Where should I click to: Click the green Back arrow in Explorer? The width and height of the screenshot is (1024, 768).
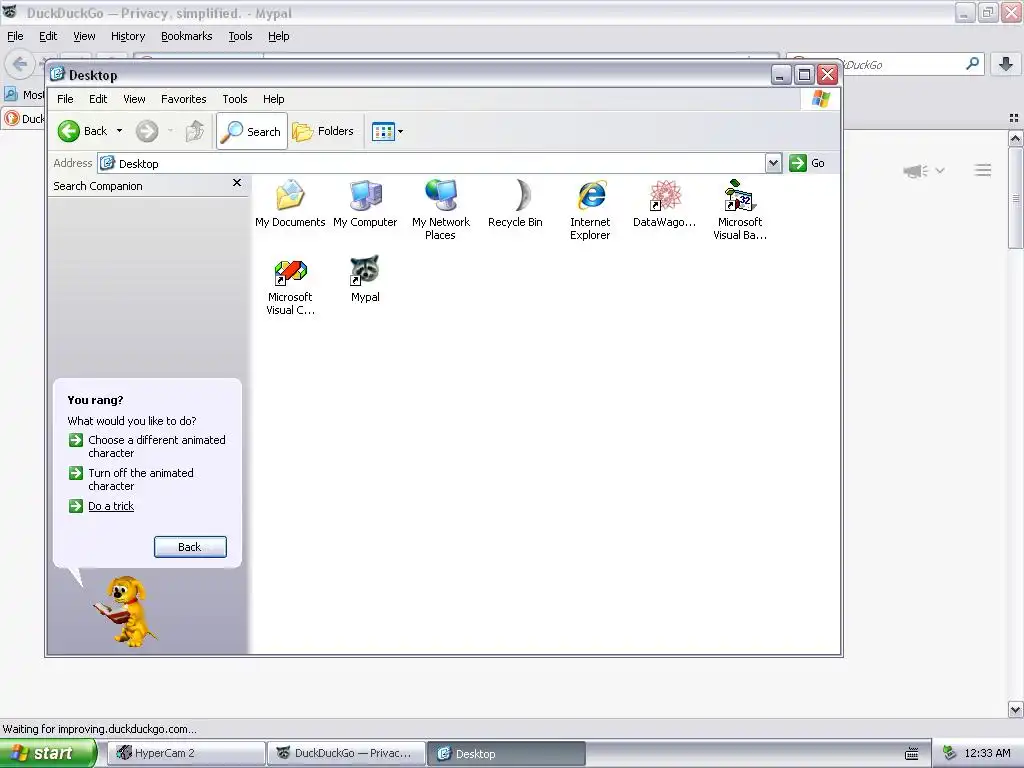69,131
